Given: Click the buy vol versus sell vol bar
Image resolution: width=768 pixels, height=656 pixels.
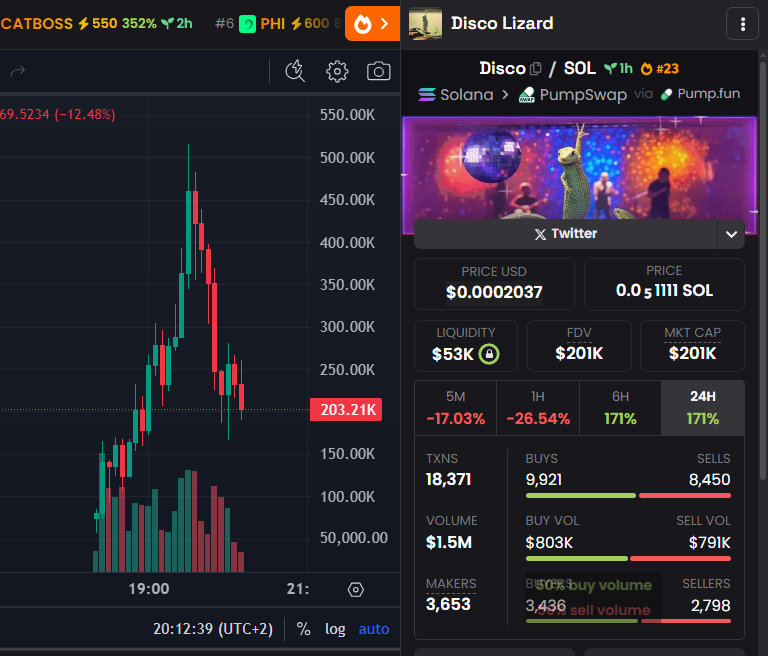Looking at the screenshot, I should (628, 559).
